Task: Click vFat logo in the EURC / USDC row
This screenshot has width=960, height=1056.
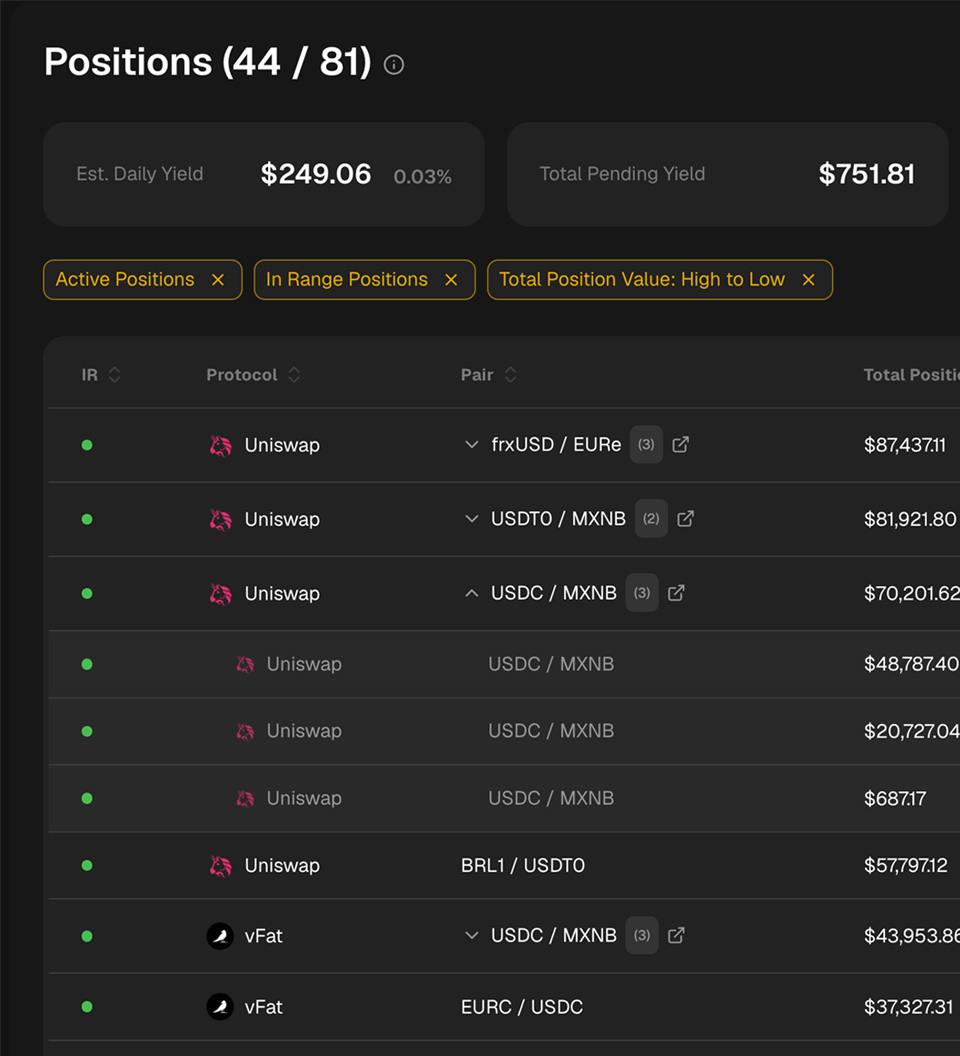Action: [x=220, y=1007]
